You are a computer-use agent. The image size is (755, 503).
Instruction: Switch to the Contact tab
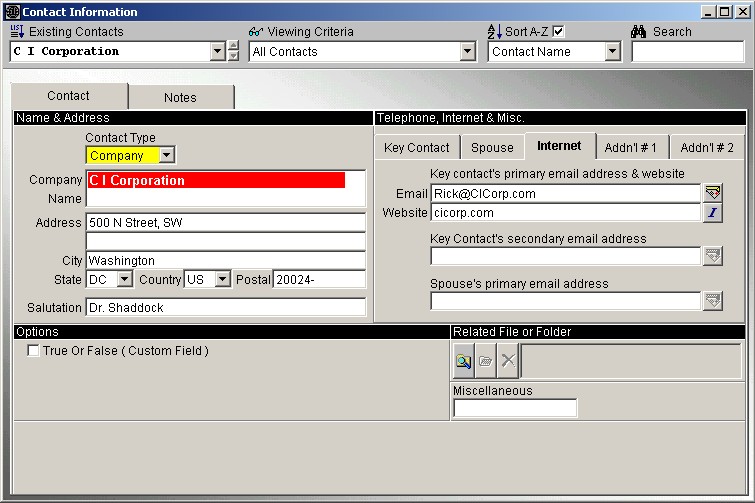tap(68, 96)
